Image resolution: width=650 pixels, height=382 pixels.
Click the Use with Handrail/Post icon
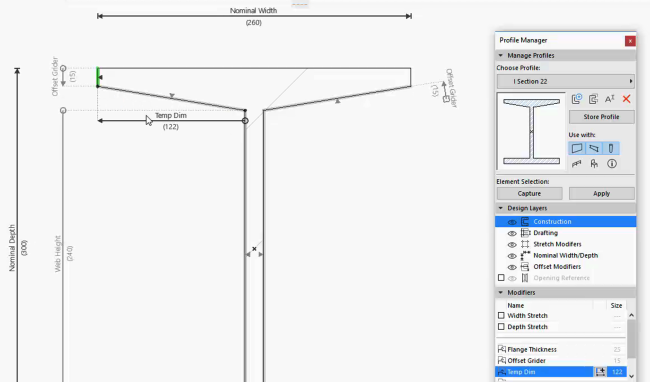click(x=594, y=164)
